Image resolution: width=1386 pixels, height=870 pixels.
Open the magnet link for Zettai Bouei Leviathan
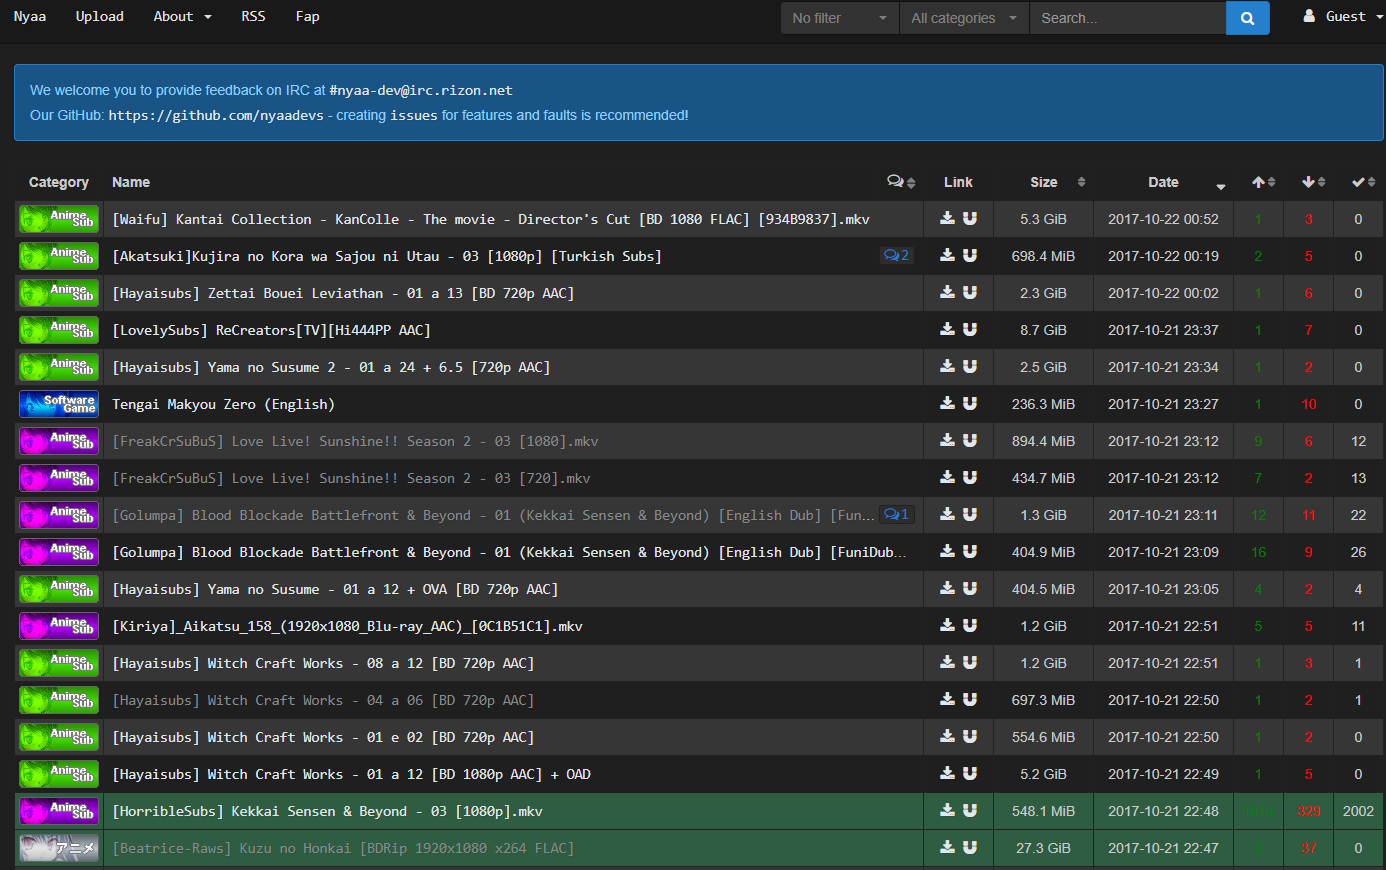coord(970,292)
